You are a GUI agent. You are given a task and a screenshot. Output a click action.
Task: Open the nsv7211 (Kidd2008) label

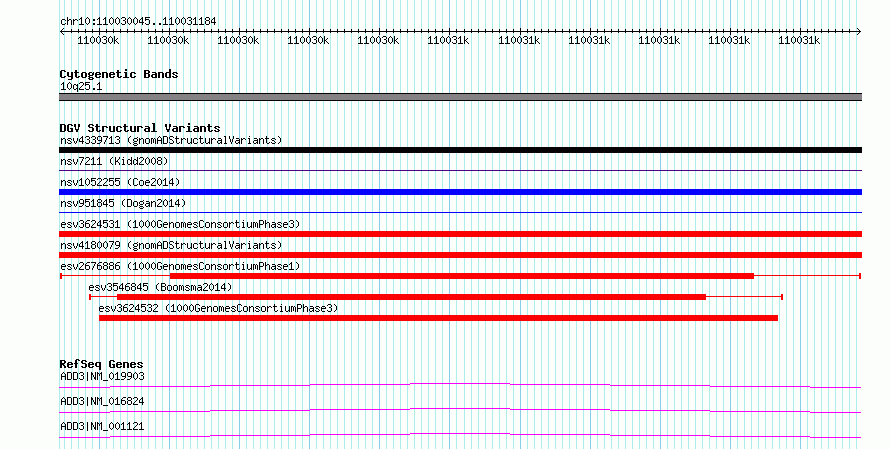click(x=114, y=161)
